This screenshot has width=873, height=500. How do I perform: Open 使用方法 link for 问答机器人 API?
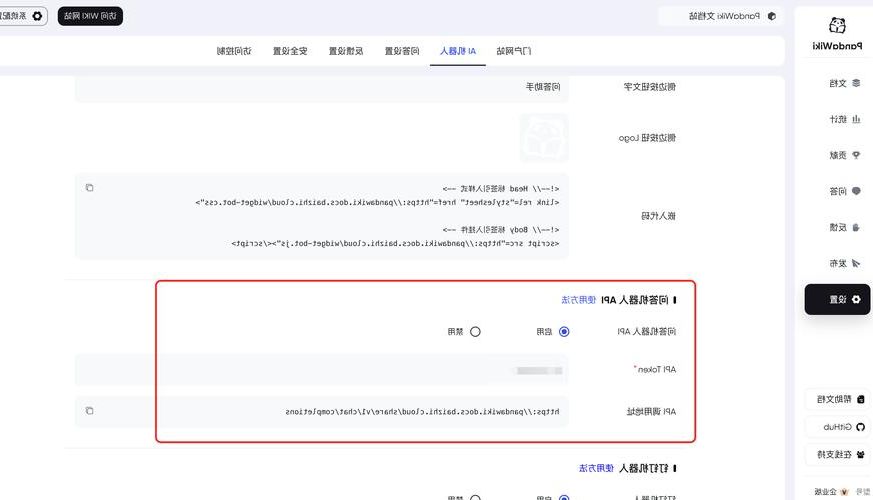pyautogui.click(x=578, y=300)
